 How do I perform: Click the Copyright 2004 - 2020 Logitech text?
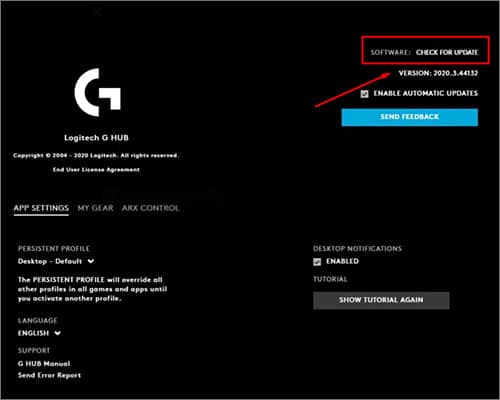click(96, 155)
